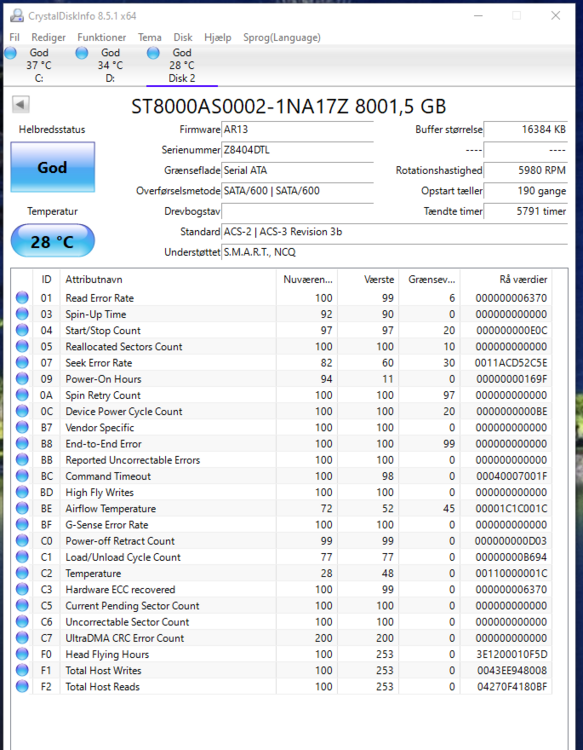Click status icon for Head Flying Hours
This screenshot has width=583, height=750.
tap(22, 654)
